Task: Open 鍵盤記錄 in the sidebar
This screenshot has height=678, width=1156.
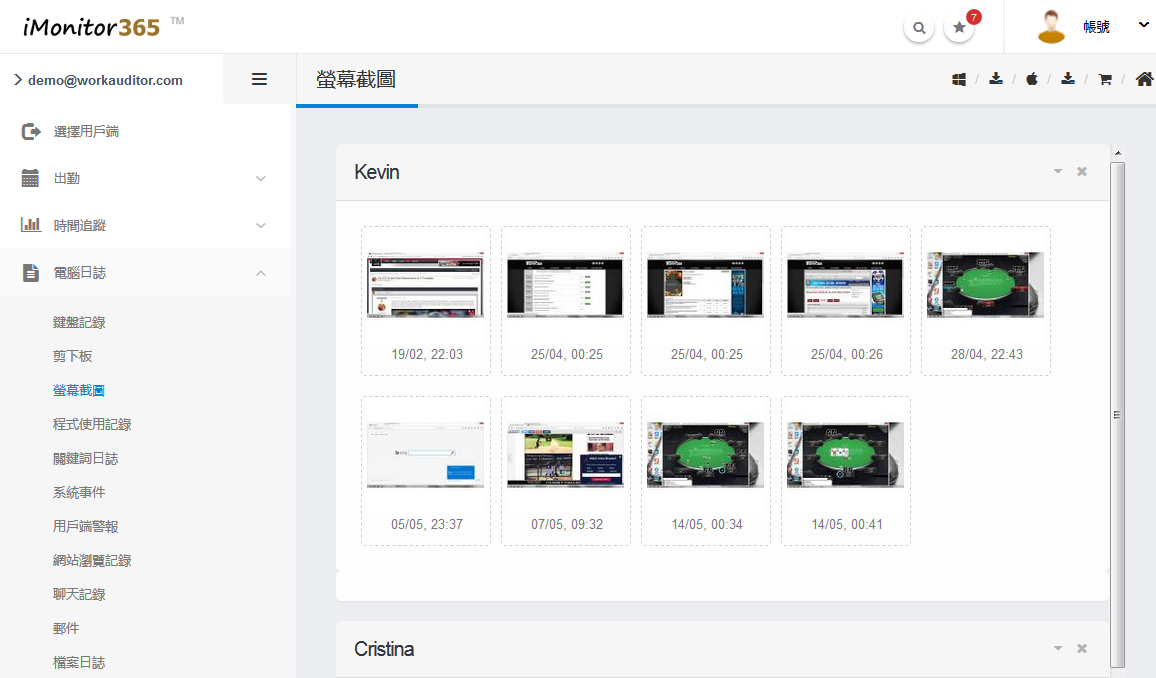Action: 79,322
